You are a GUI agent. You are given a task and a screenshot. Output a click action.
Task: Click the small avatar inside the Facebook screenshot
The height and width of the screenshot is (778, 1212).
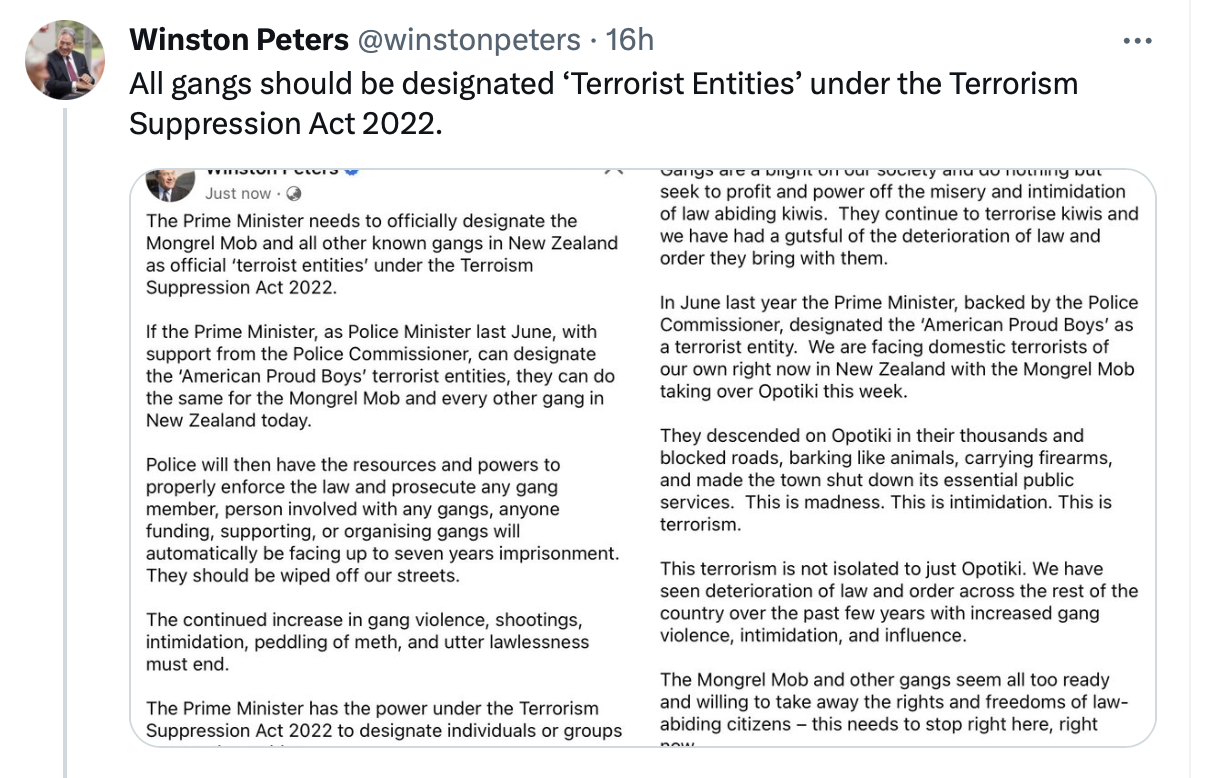coord(170,184)
